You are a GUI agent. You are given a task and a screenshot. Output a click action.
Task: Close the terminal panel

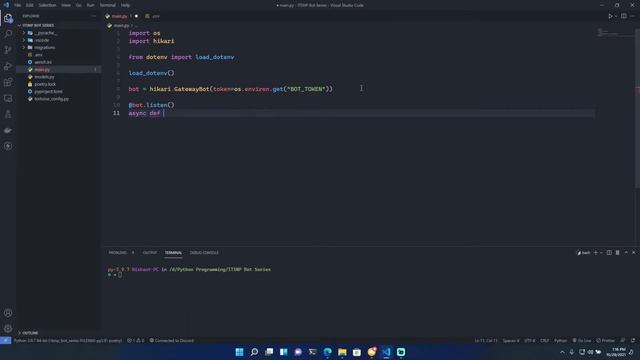633,253
